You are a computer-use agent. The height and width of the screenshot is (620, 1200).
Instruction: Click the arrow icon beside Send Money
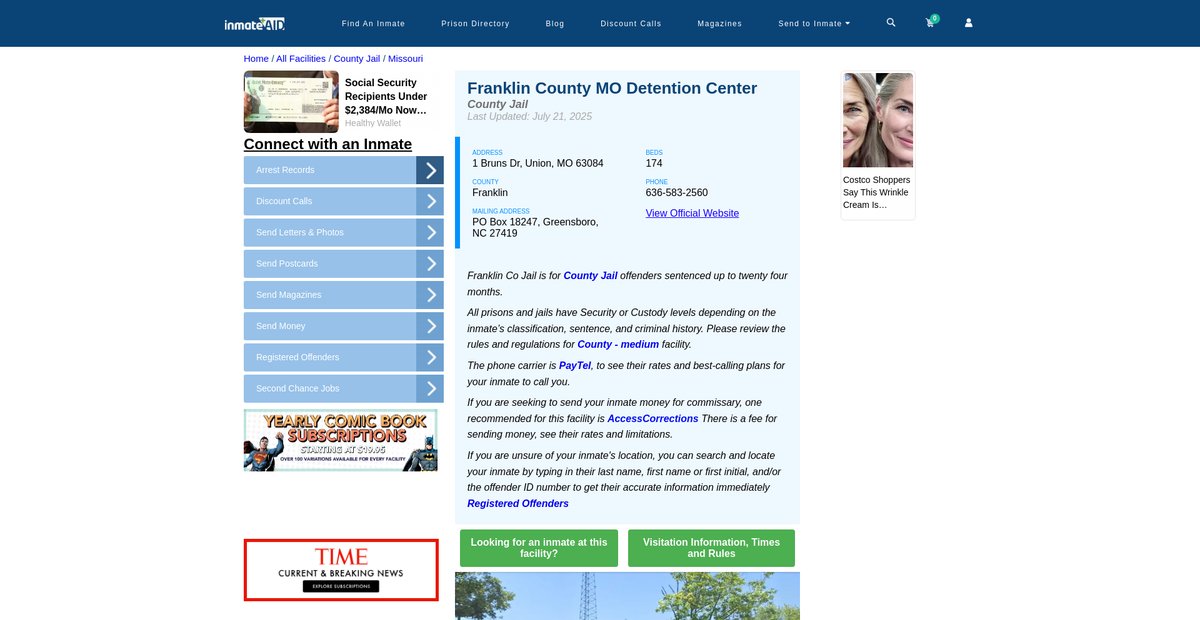pyautogui.click(x=430, y=326)
